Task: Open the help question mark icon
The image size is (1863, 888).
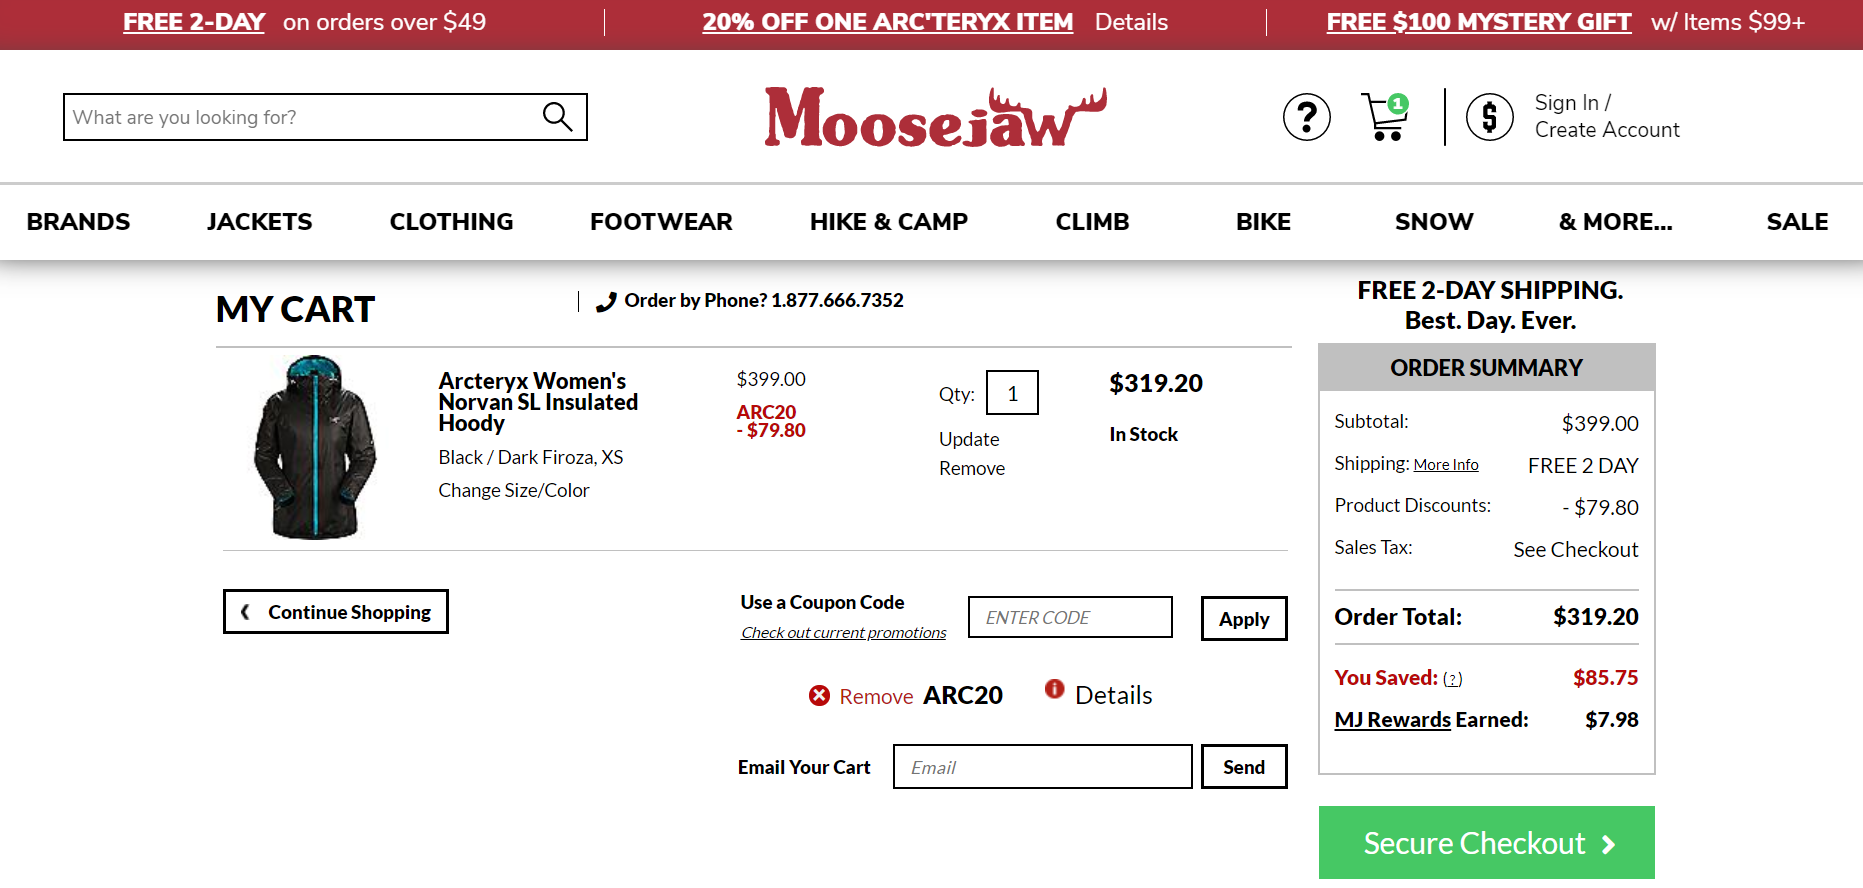Action: pyautogui.click(x=1306, y=117)
